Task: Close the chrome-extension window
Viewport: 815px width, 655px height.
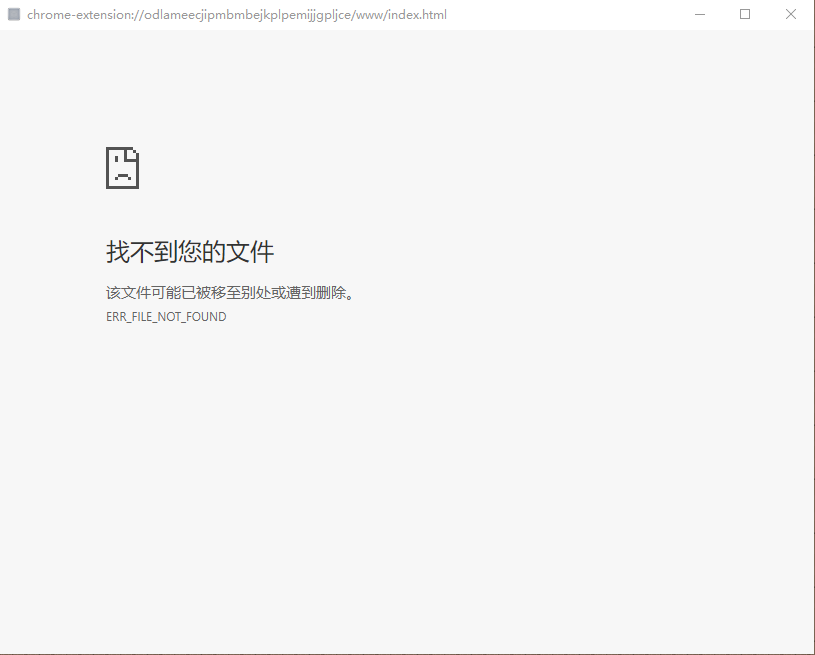Action: tap(791, 15)
